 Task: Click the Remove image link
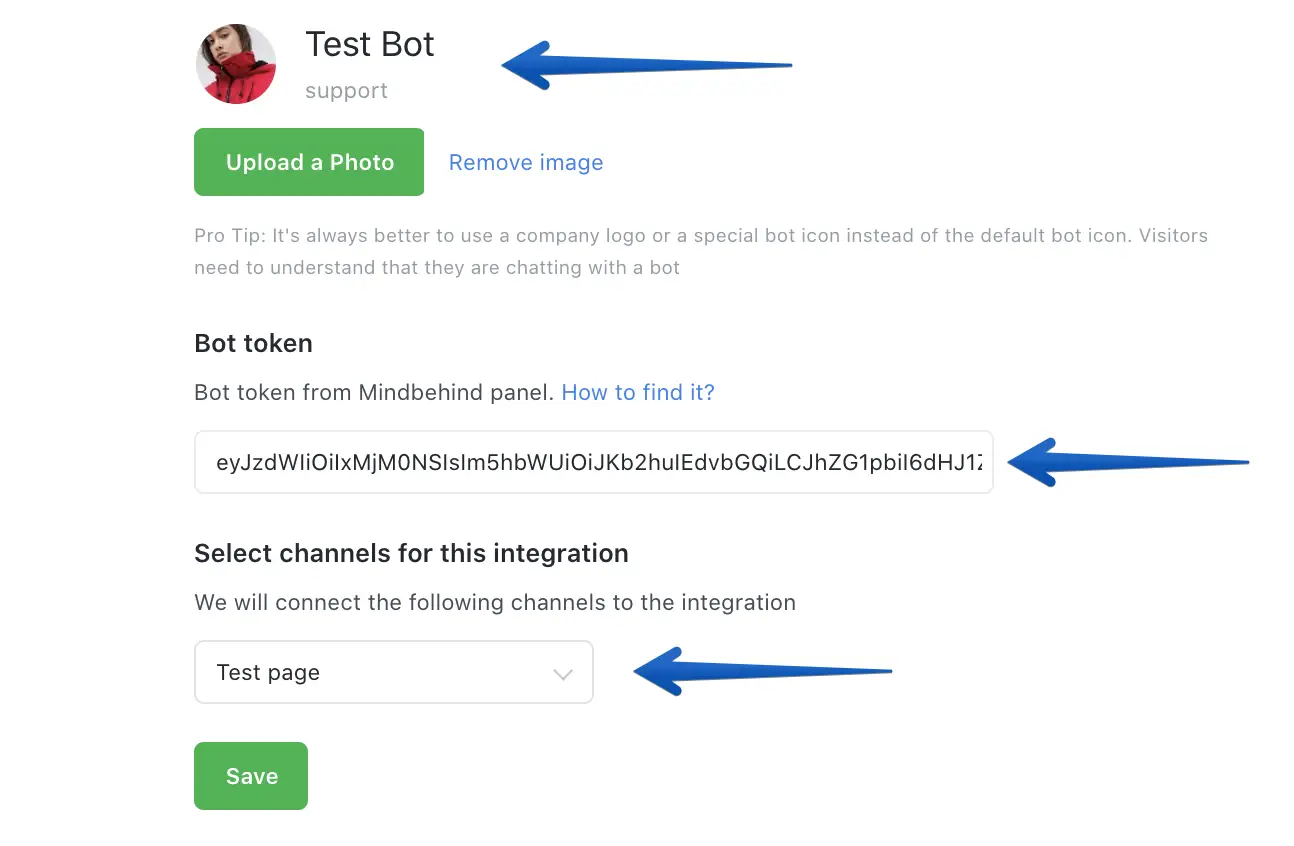pos(526,163)
